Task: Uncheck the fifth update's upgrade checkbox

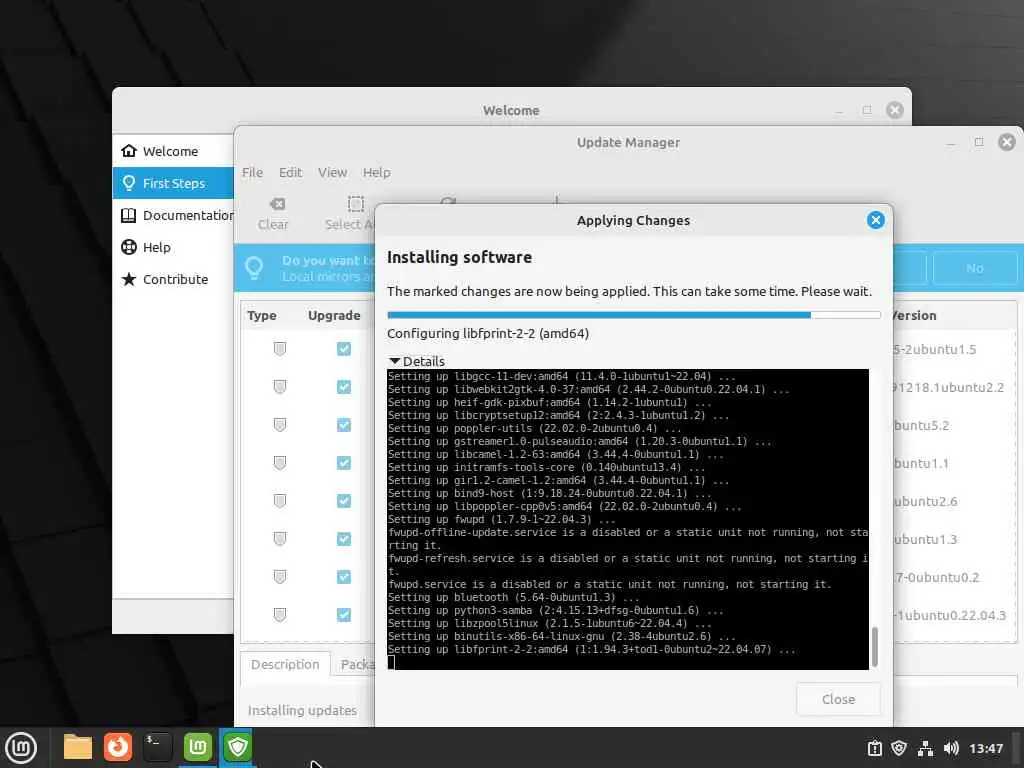Action: pyautogui.click(x=344, y=500)
